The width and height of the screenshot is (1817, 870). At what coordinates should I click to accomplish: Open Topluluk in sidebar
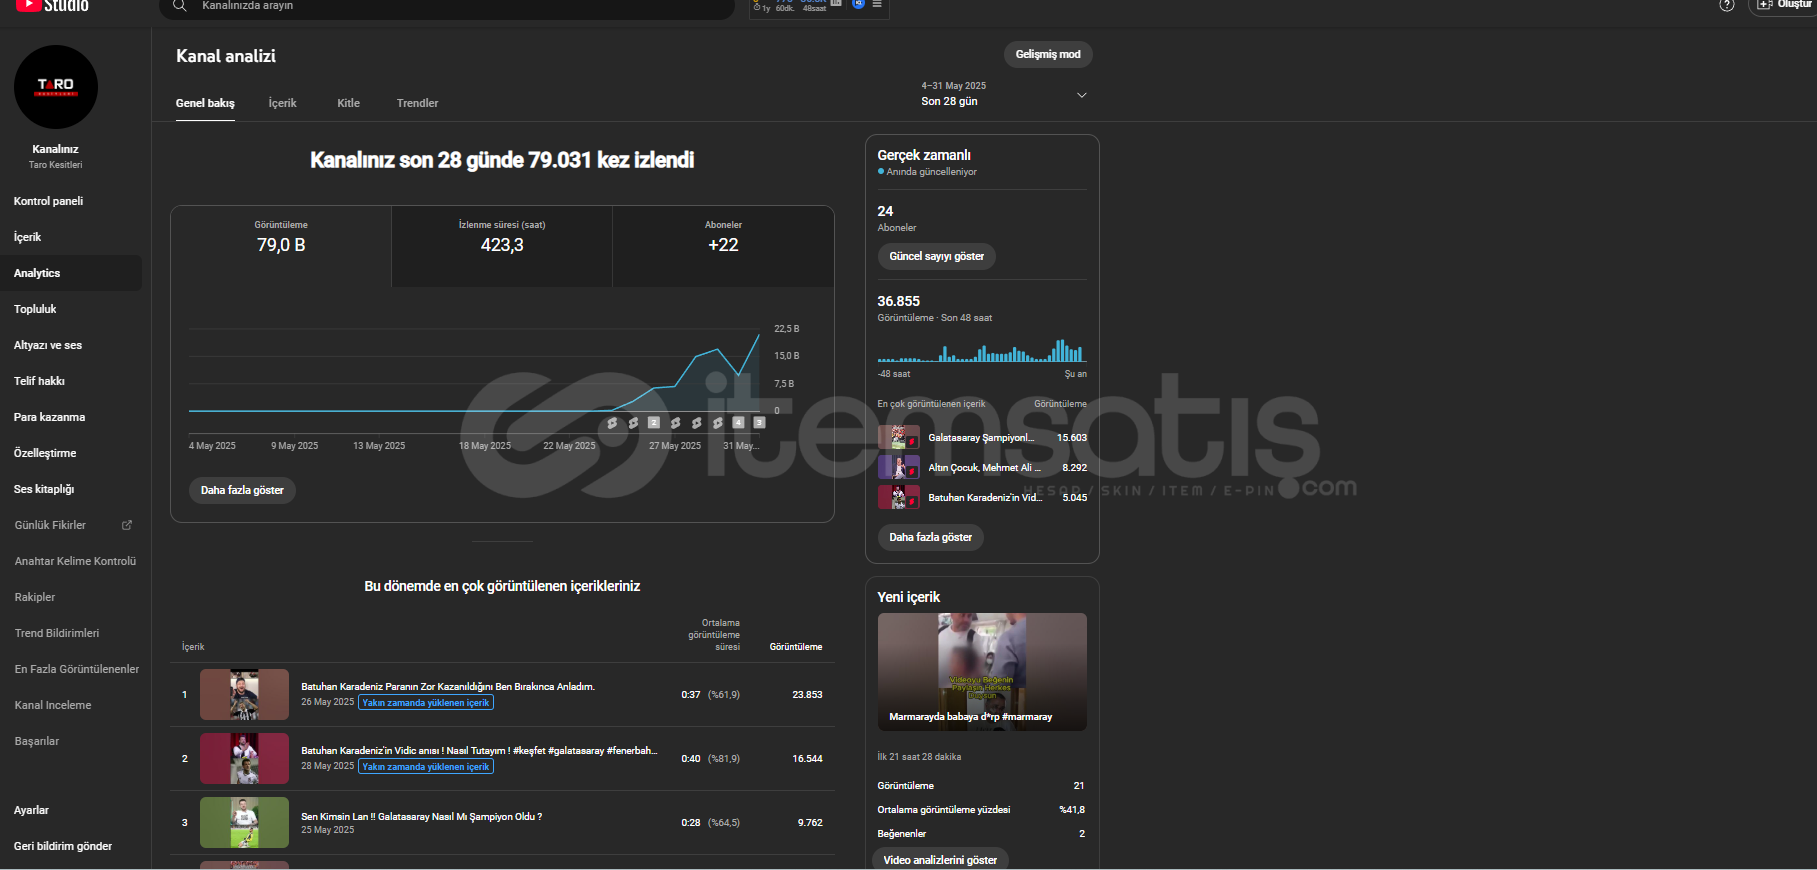tap(71, 309)
